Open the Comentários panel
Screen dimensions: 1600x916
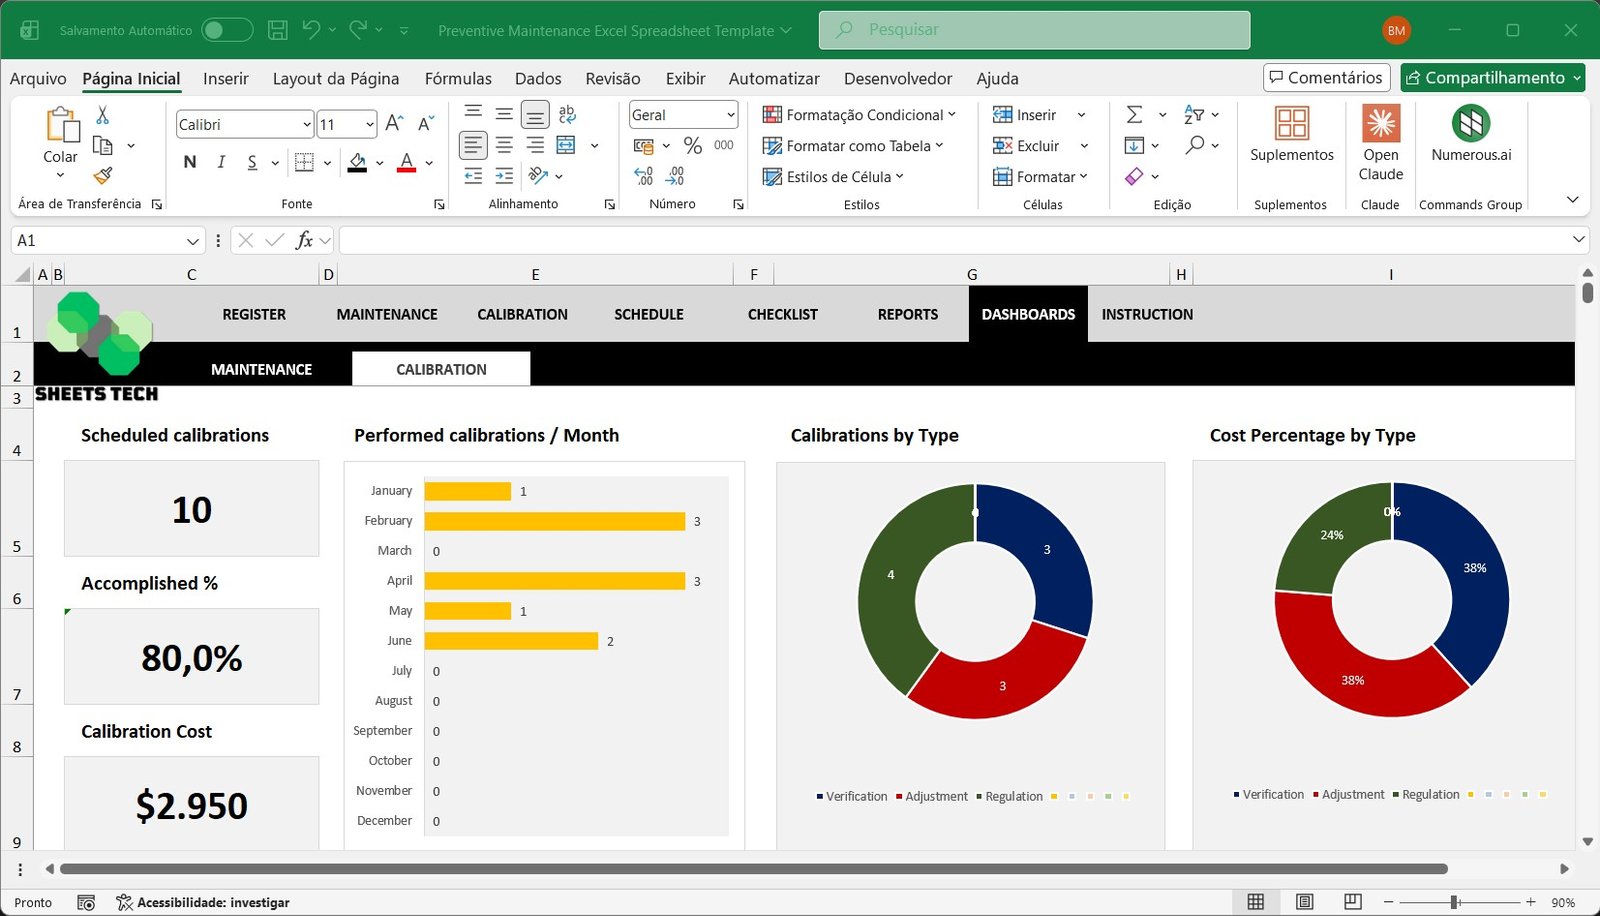click(x=1326, y=77)
